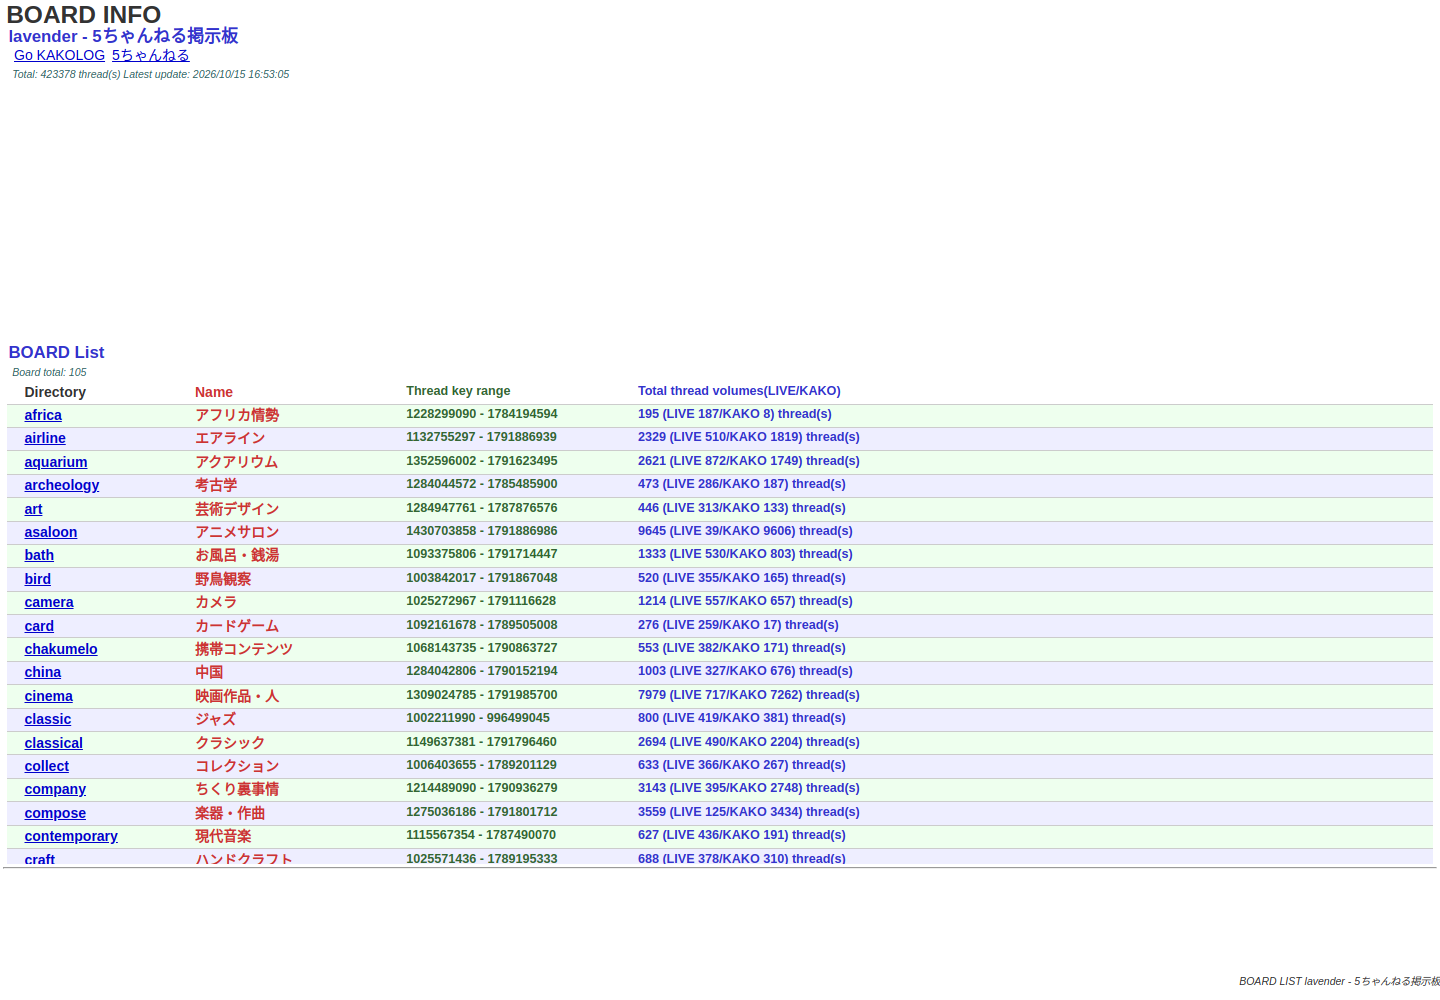This screenshot has width=1440, height=1000.
Task: Go to the china board
Action: [x=43, y=672]
